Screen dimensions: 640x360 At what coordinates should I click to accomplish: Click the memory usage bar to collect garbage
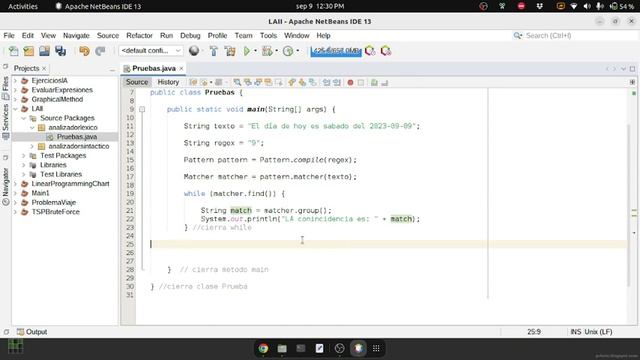click(336, 51)
